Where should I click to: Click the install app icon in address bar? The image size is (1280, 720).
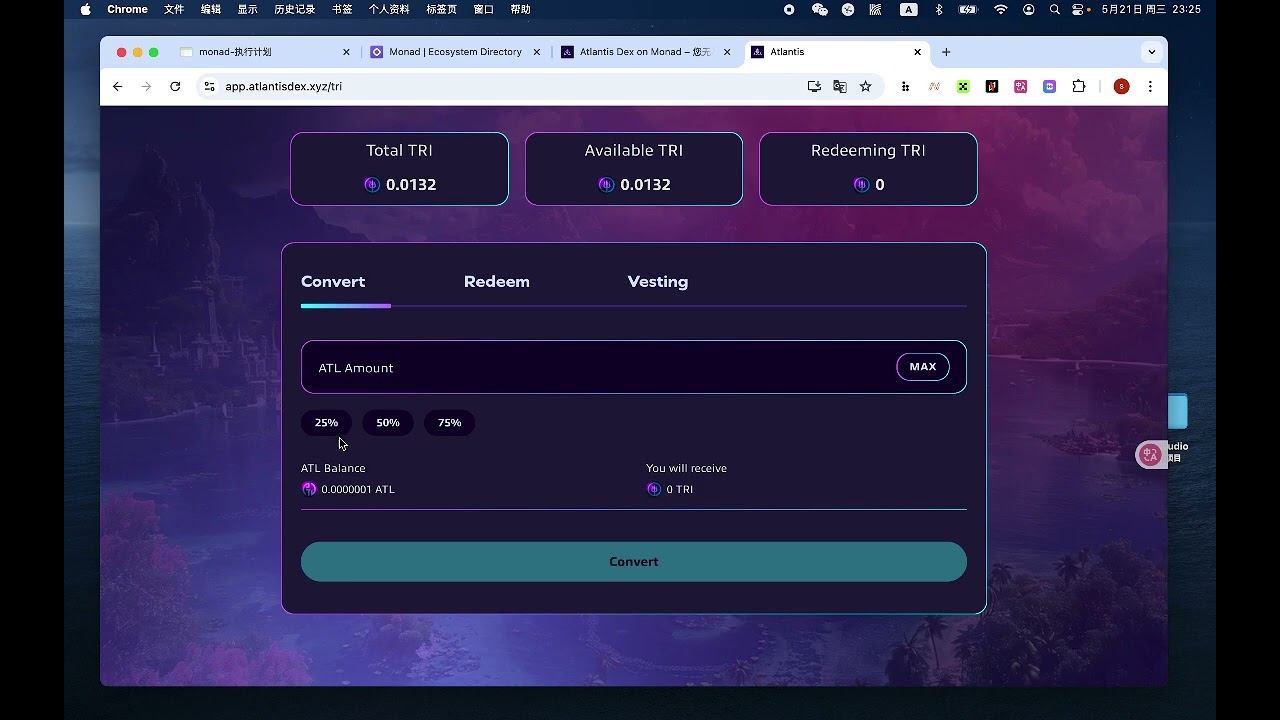coord(814,87)
